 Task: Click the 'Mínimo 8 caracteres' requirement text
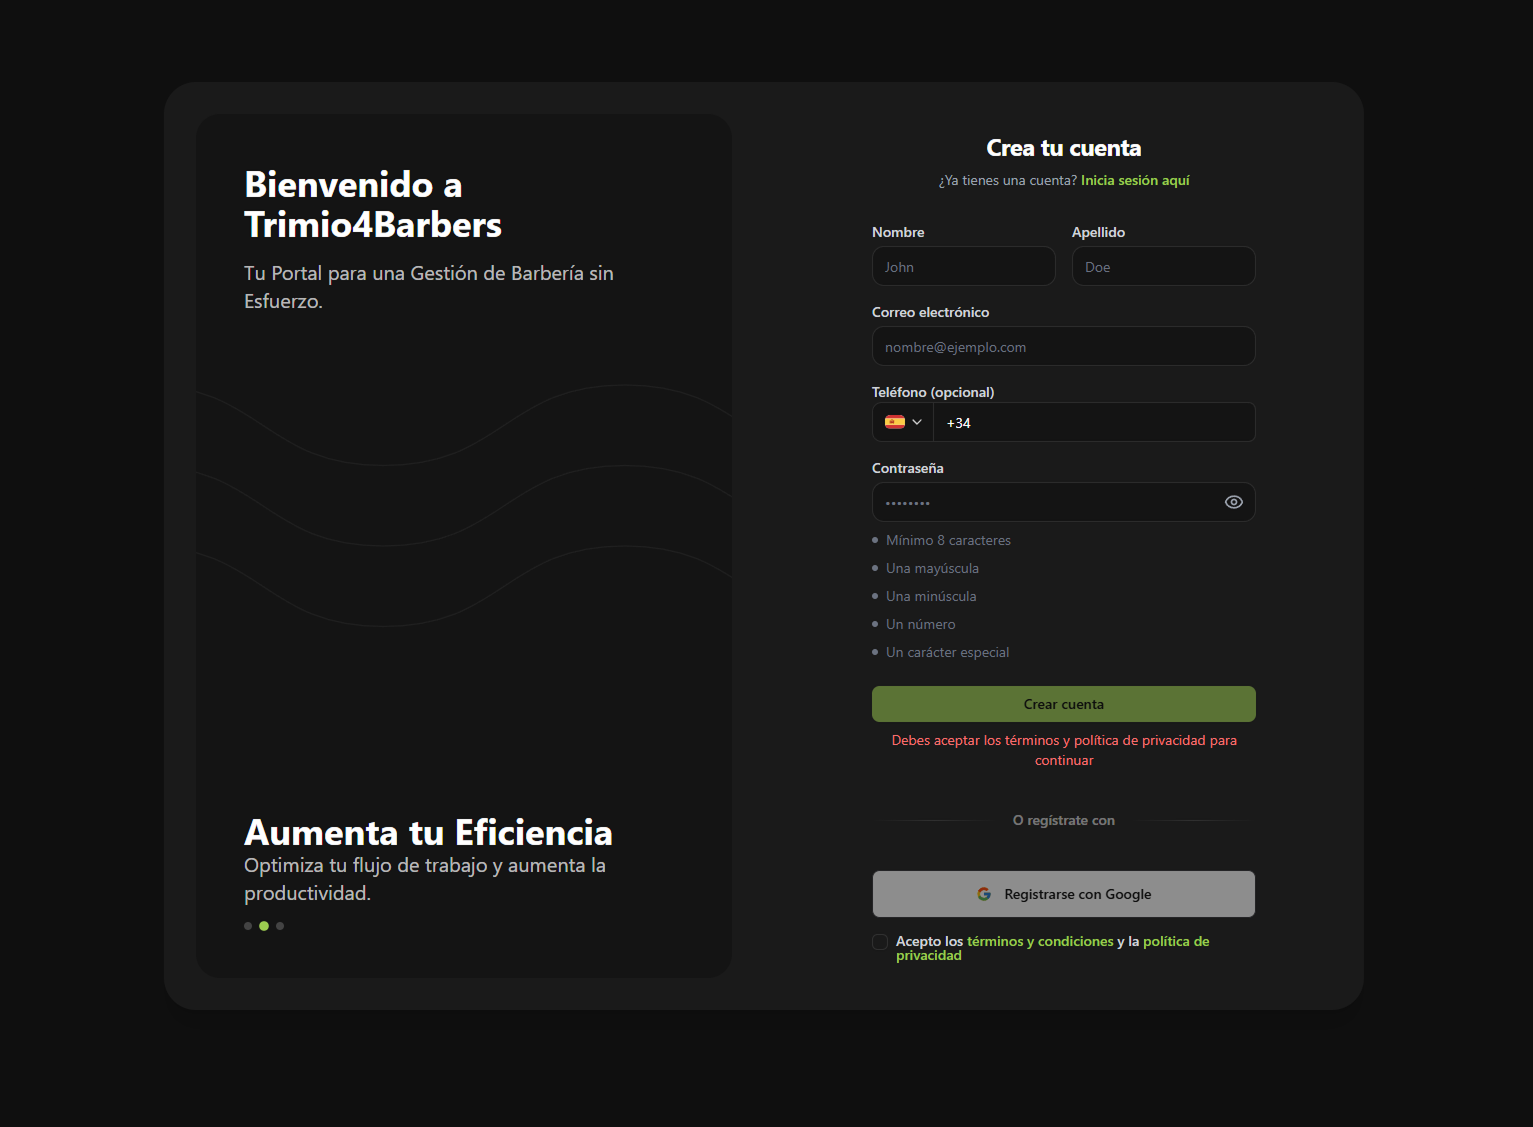948,540
